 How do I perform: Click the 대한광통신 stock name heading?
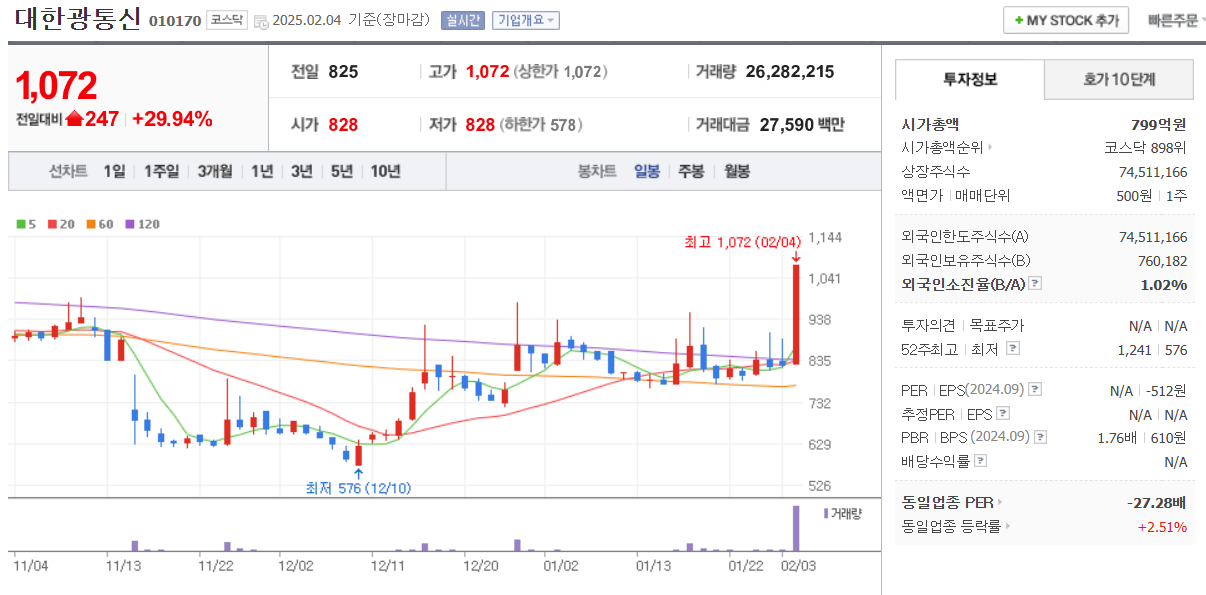[x=77, y=19]
